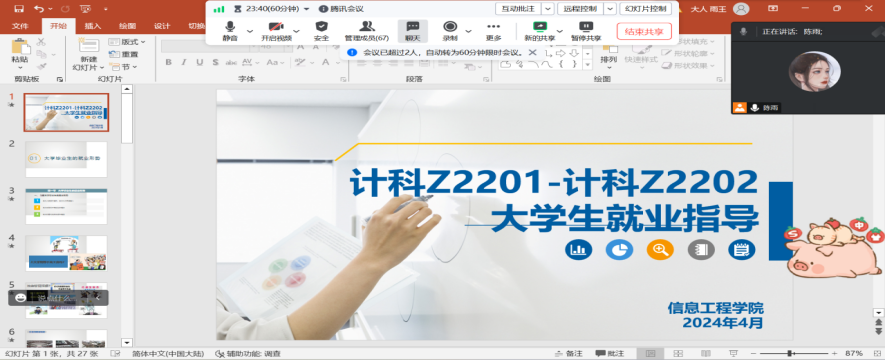Click the 幻灯片控制 button
This screenshot has height=360, width=885.
(646, 9)
